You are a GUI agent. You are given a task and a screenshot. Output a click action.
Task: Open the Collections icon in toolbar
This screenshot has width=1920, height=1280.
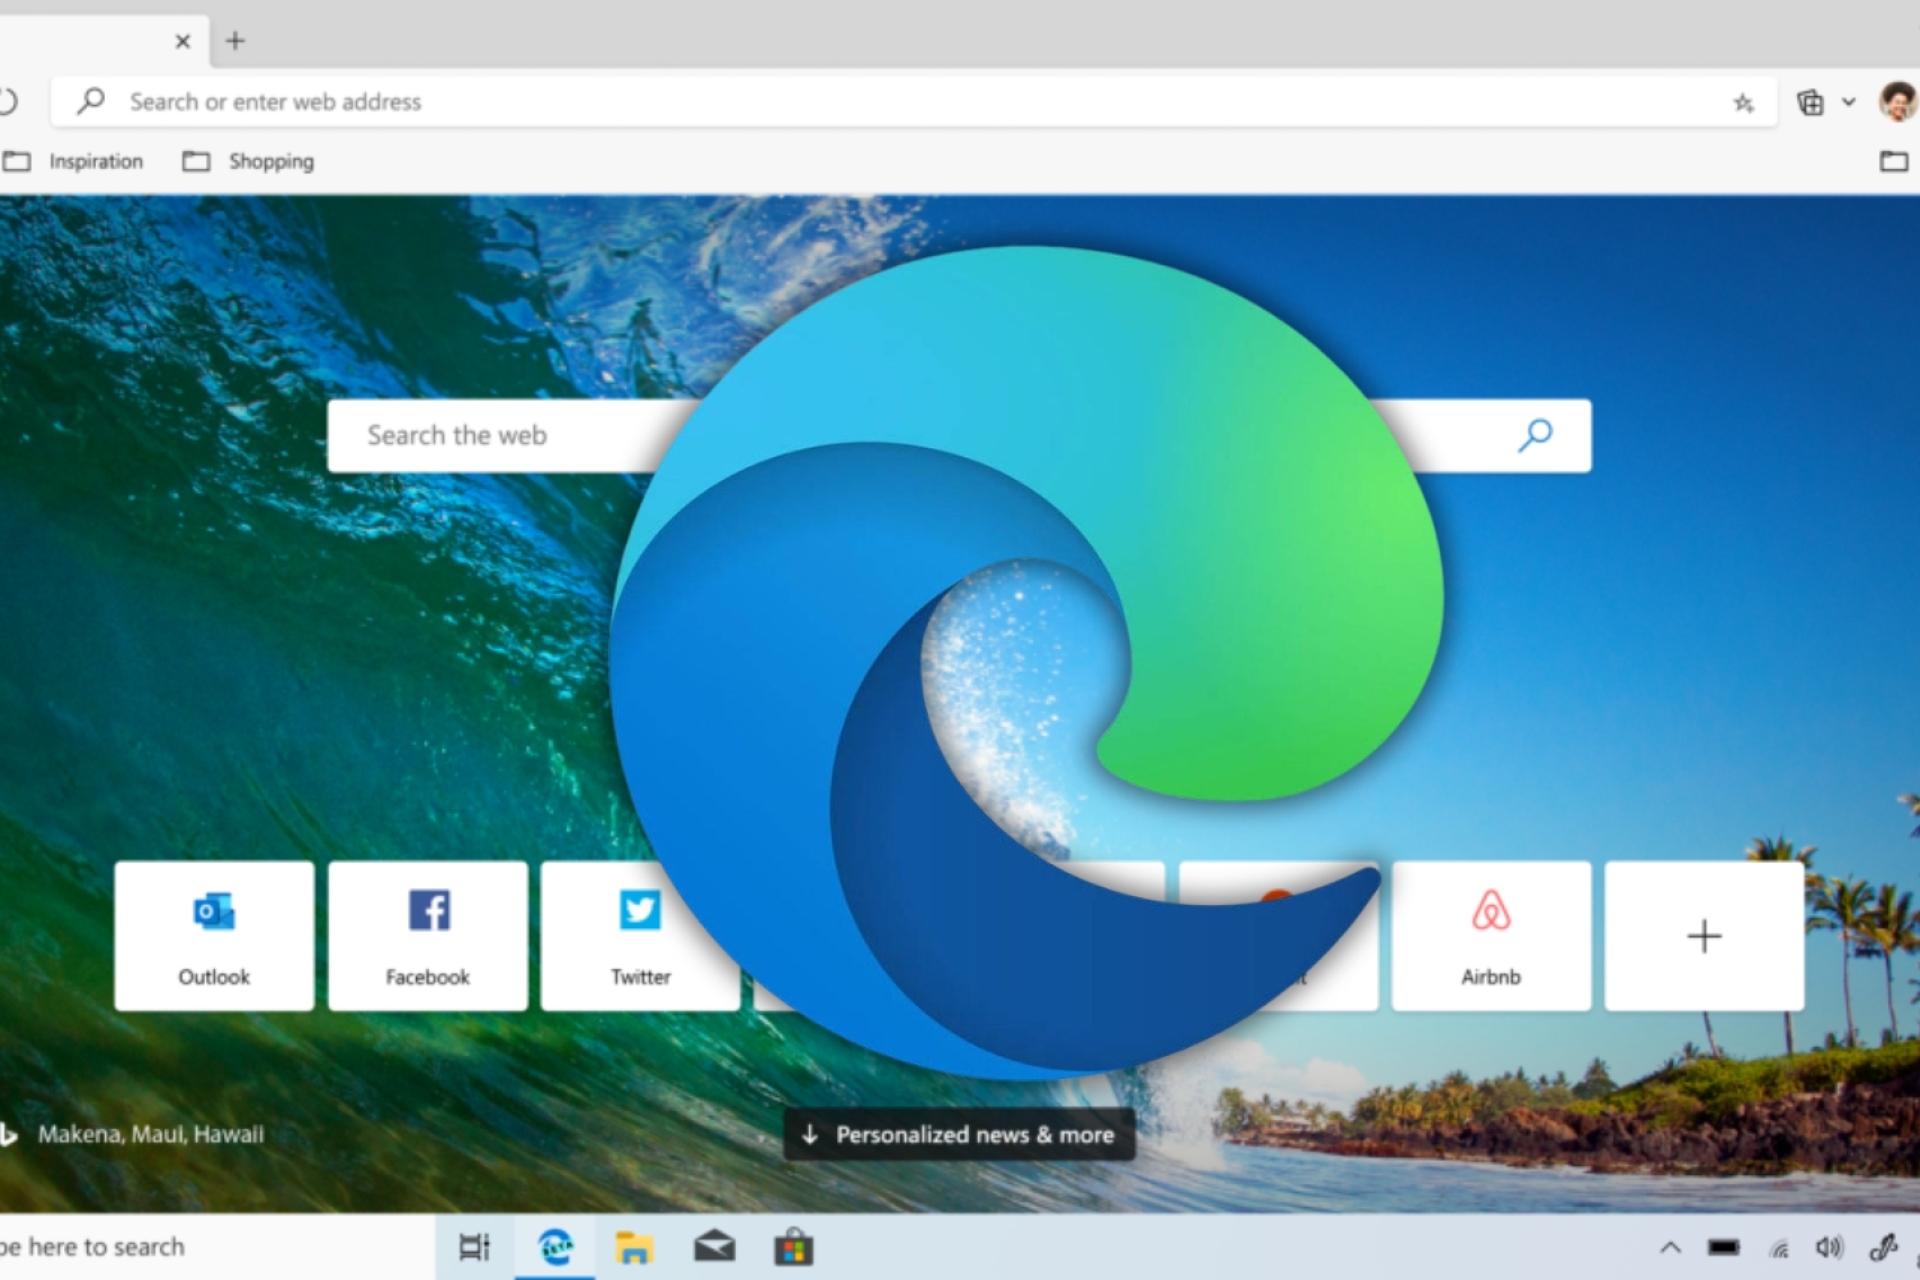[1810, 103]
